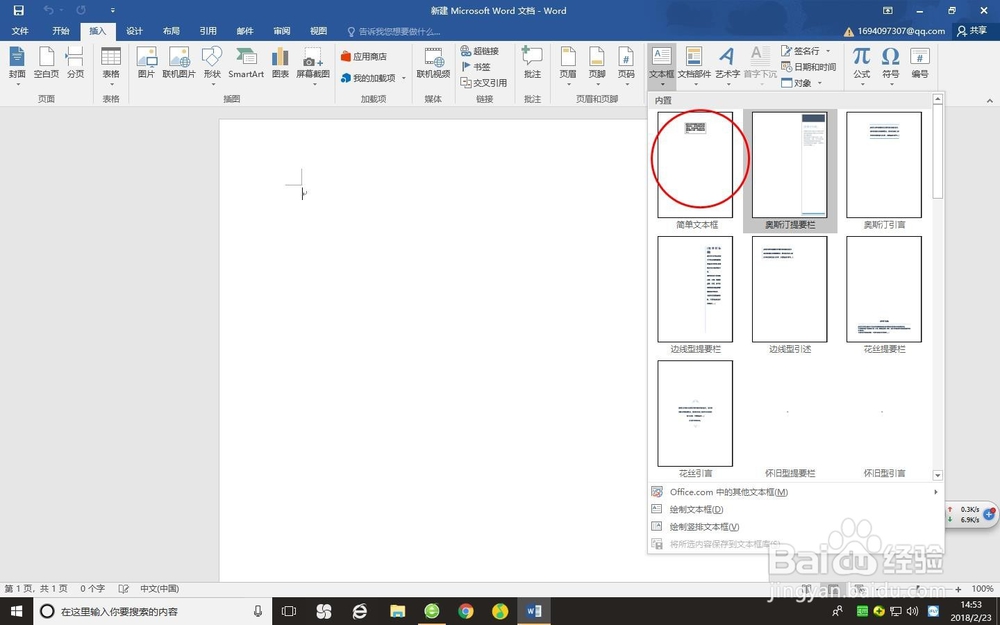The image size is (1000, 625).
Task: Insert numbering (编号)
Action: click(x=920, y=64)
